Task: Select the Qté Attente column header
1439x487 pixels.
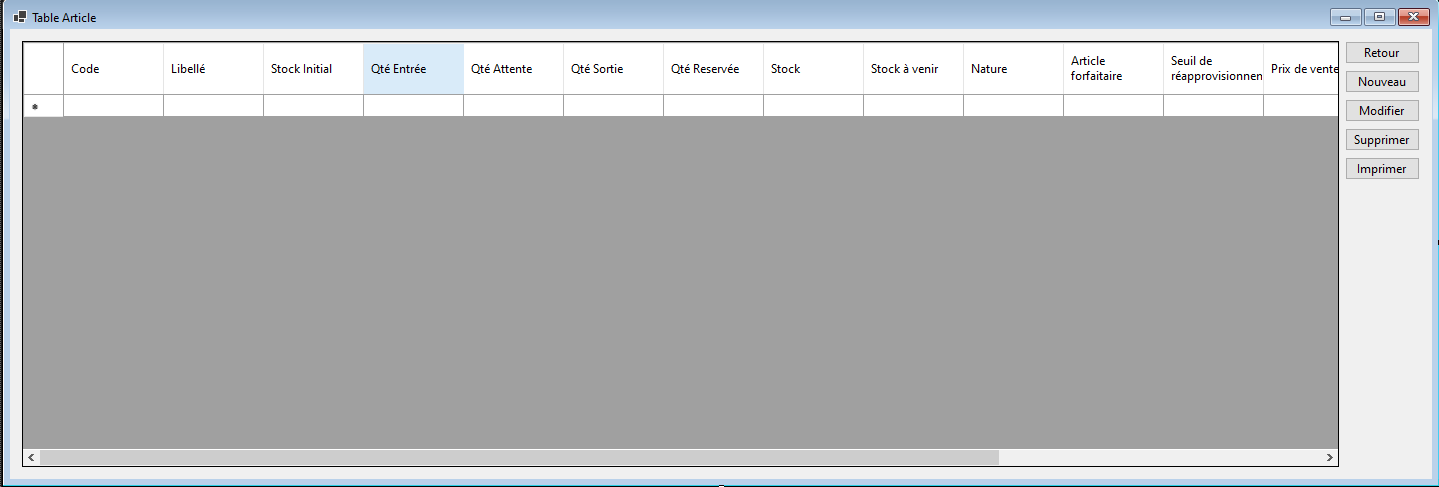Action: [x=513, y=69]
